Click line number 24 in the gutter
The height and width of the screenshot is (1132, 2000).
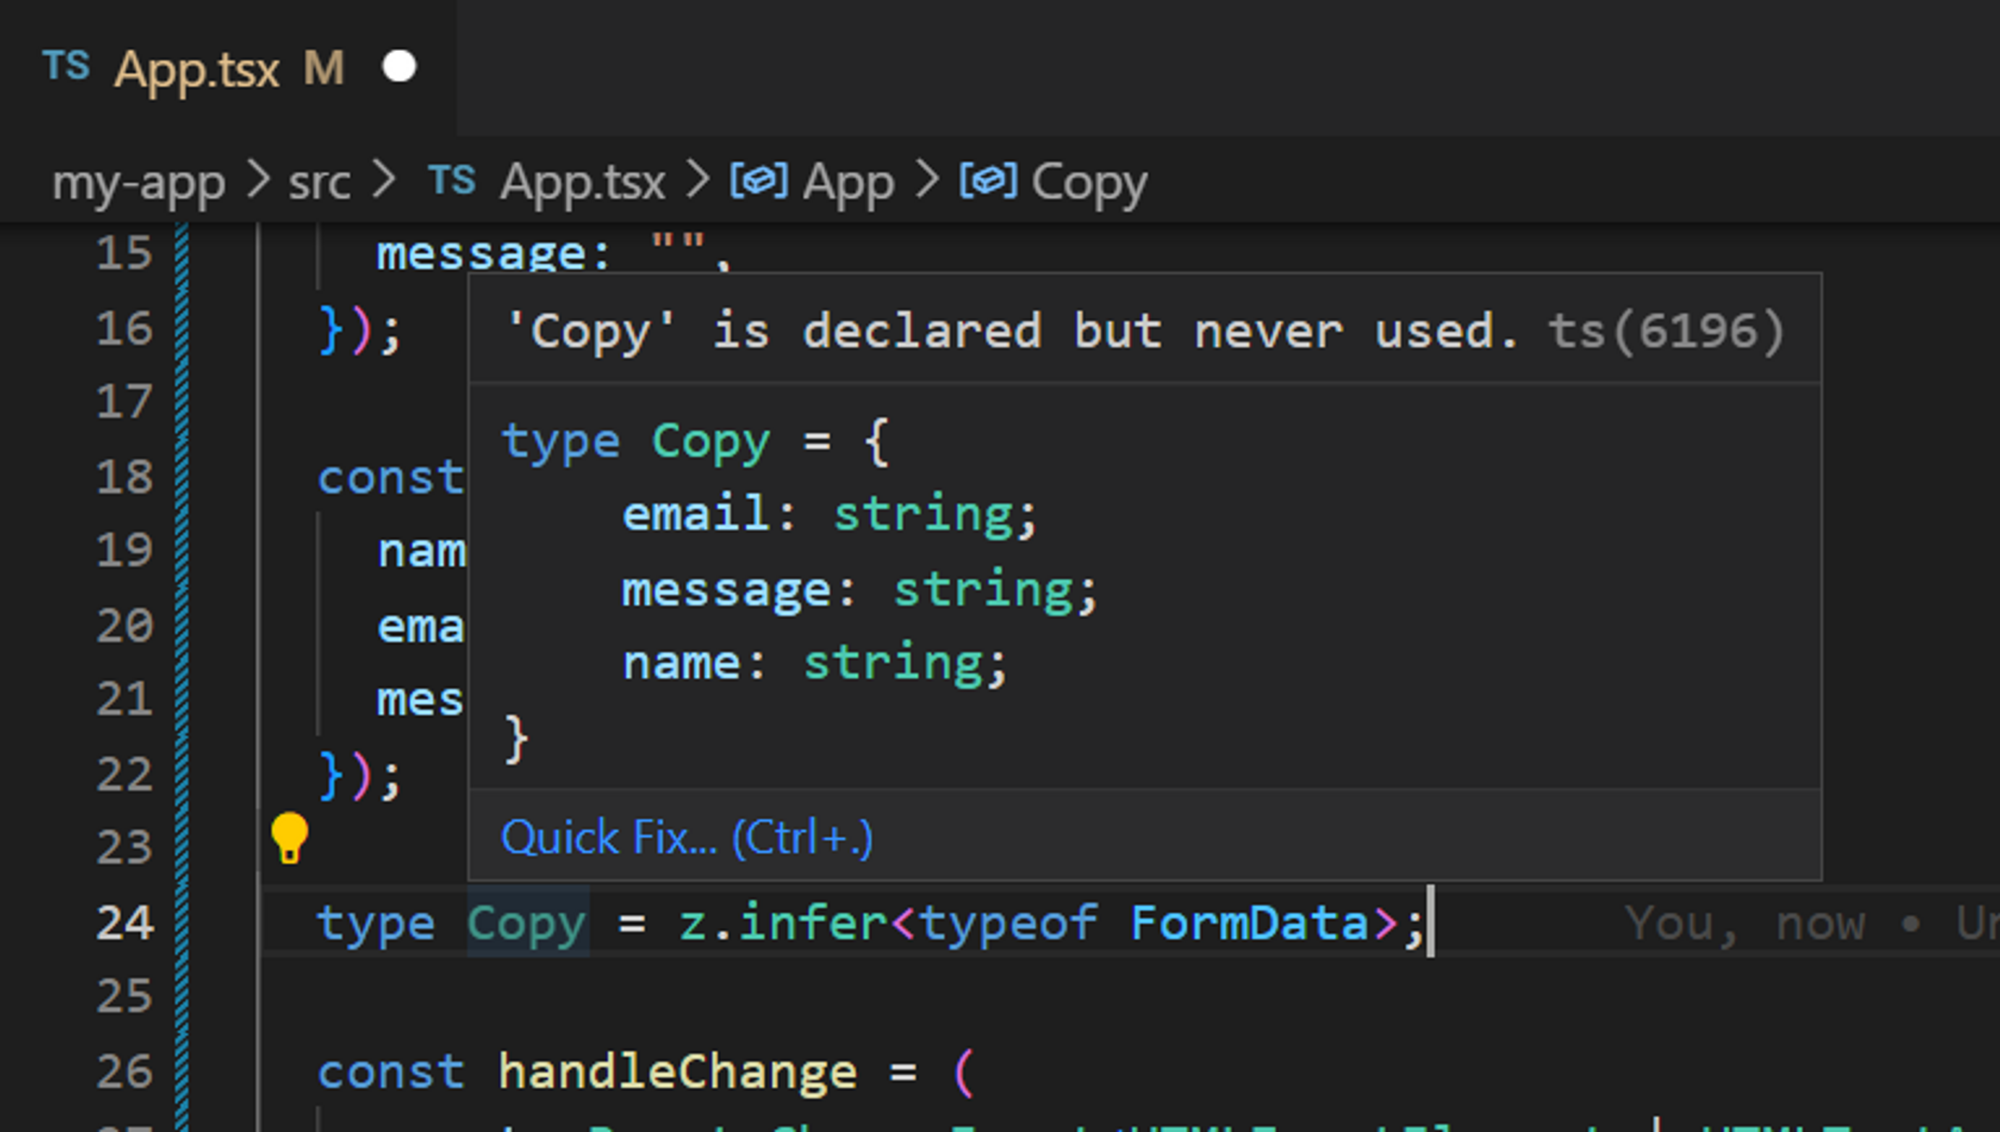[124, 922]
